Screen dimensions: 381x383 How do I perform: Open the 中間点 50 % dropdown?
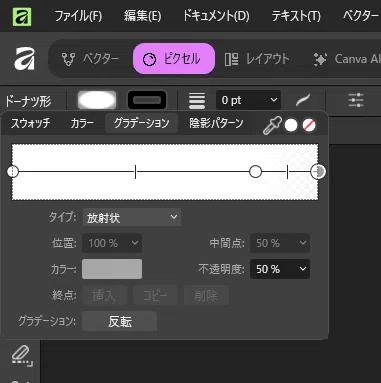(280, 243)
